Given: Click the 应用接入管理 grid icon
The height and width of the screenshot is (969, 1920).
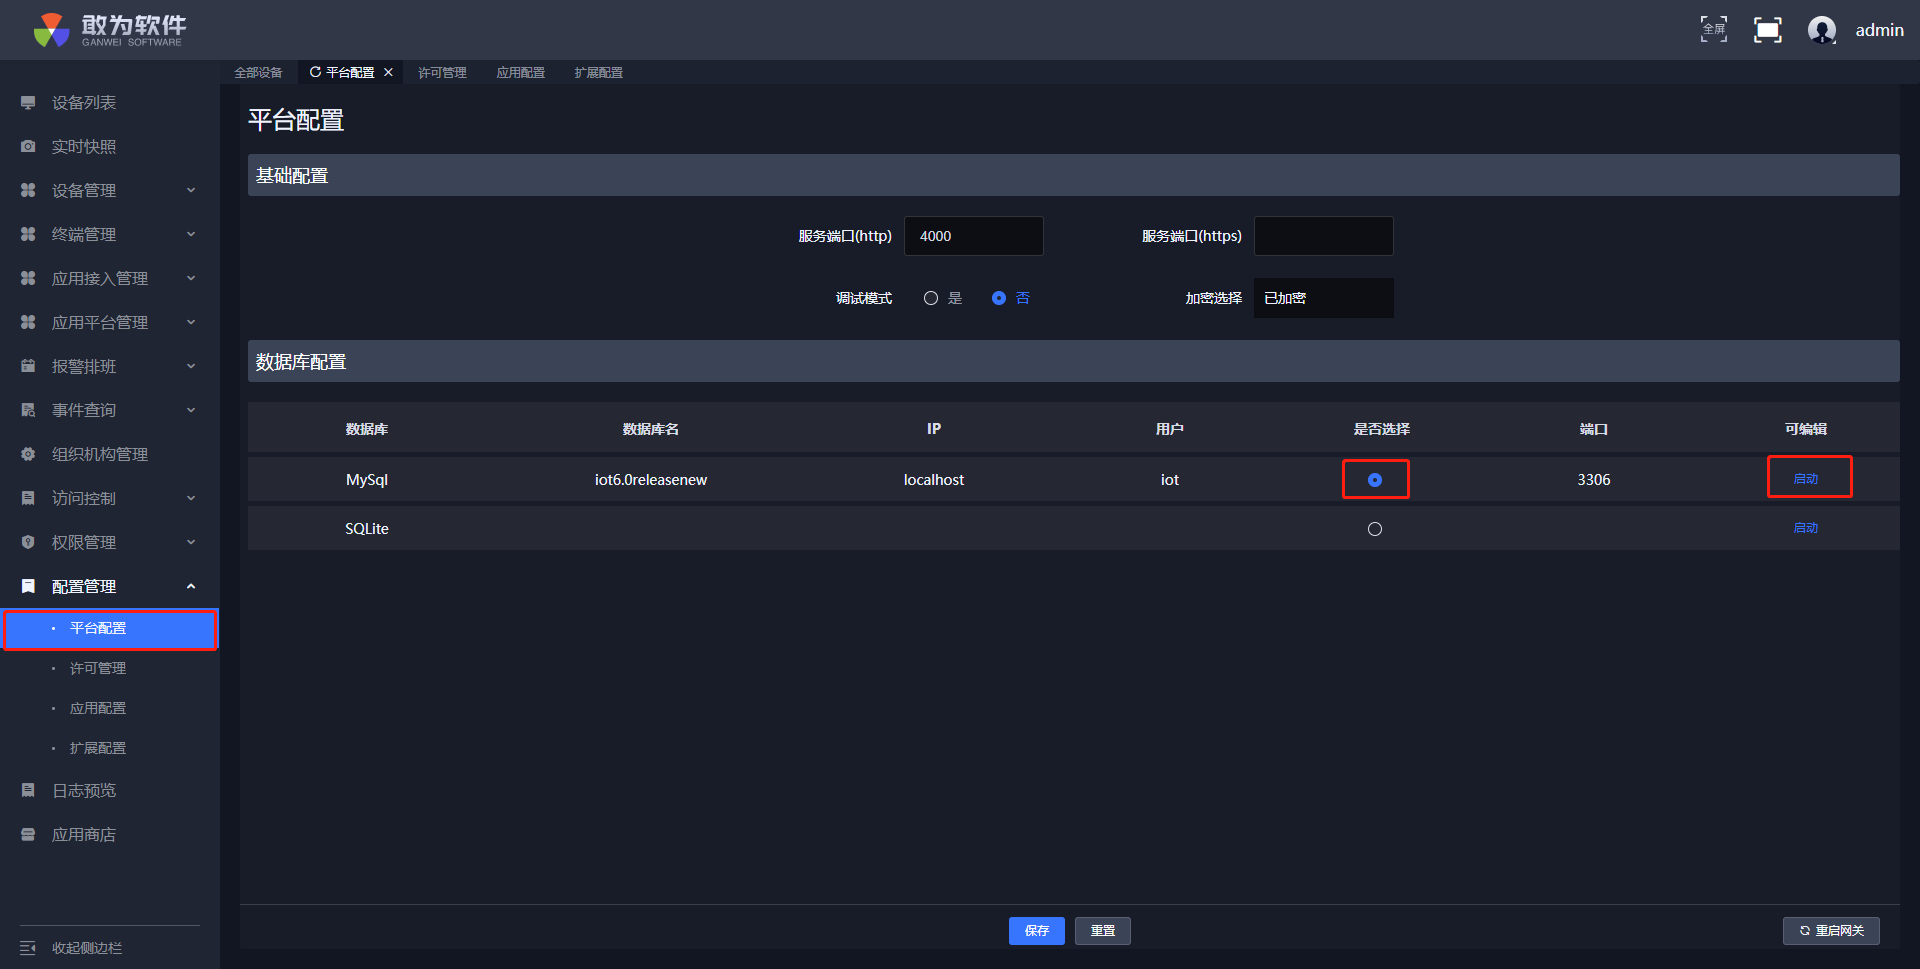Looking at the screenshot, I should (x=28, y=279).
